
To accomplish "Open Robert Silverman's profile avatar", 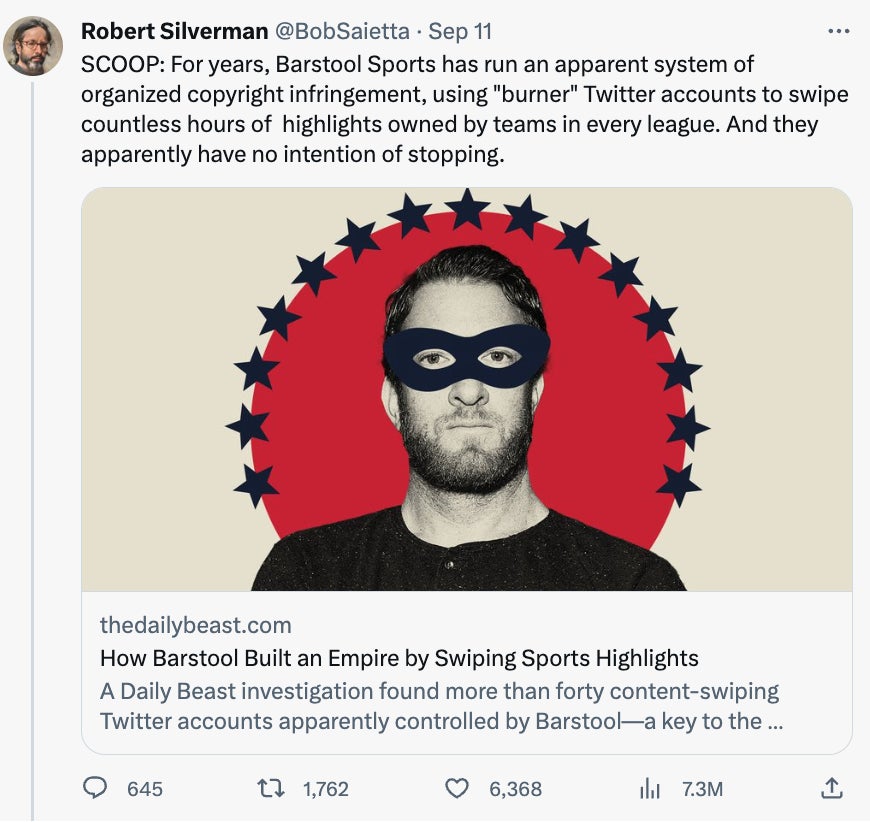I will point(31,46).
